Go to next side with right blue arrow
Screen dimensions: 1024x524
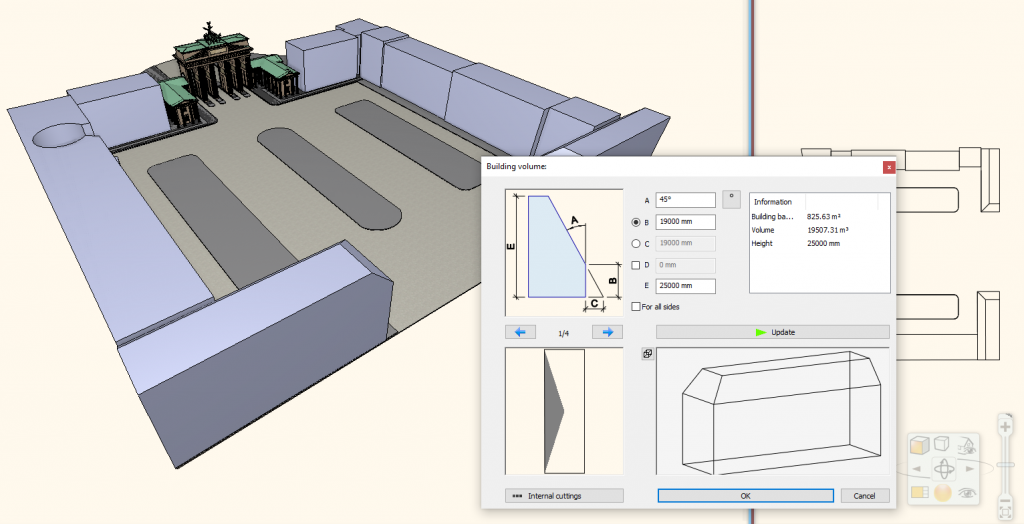(x=607, y=332)
